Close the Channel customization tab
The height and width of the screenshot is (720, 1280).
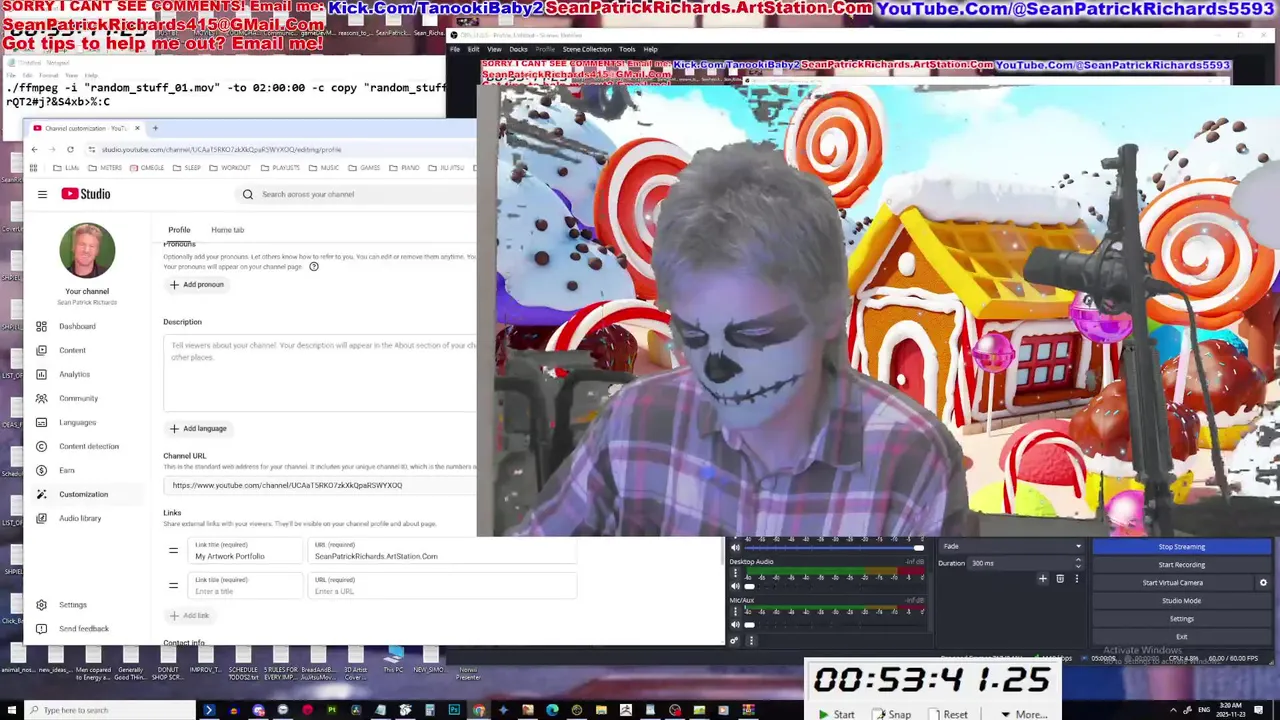[138, 128]
